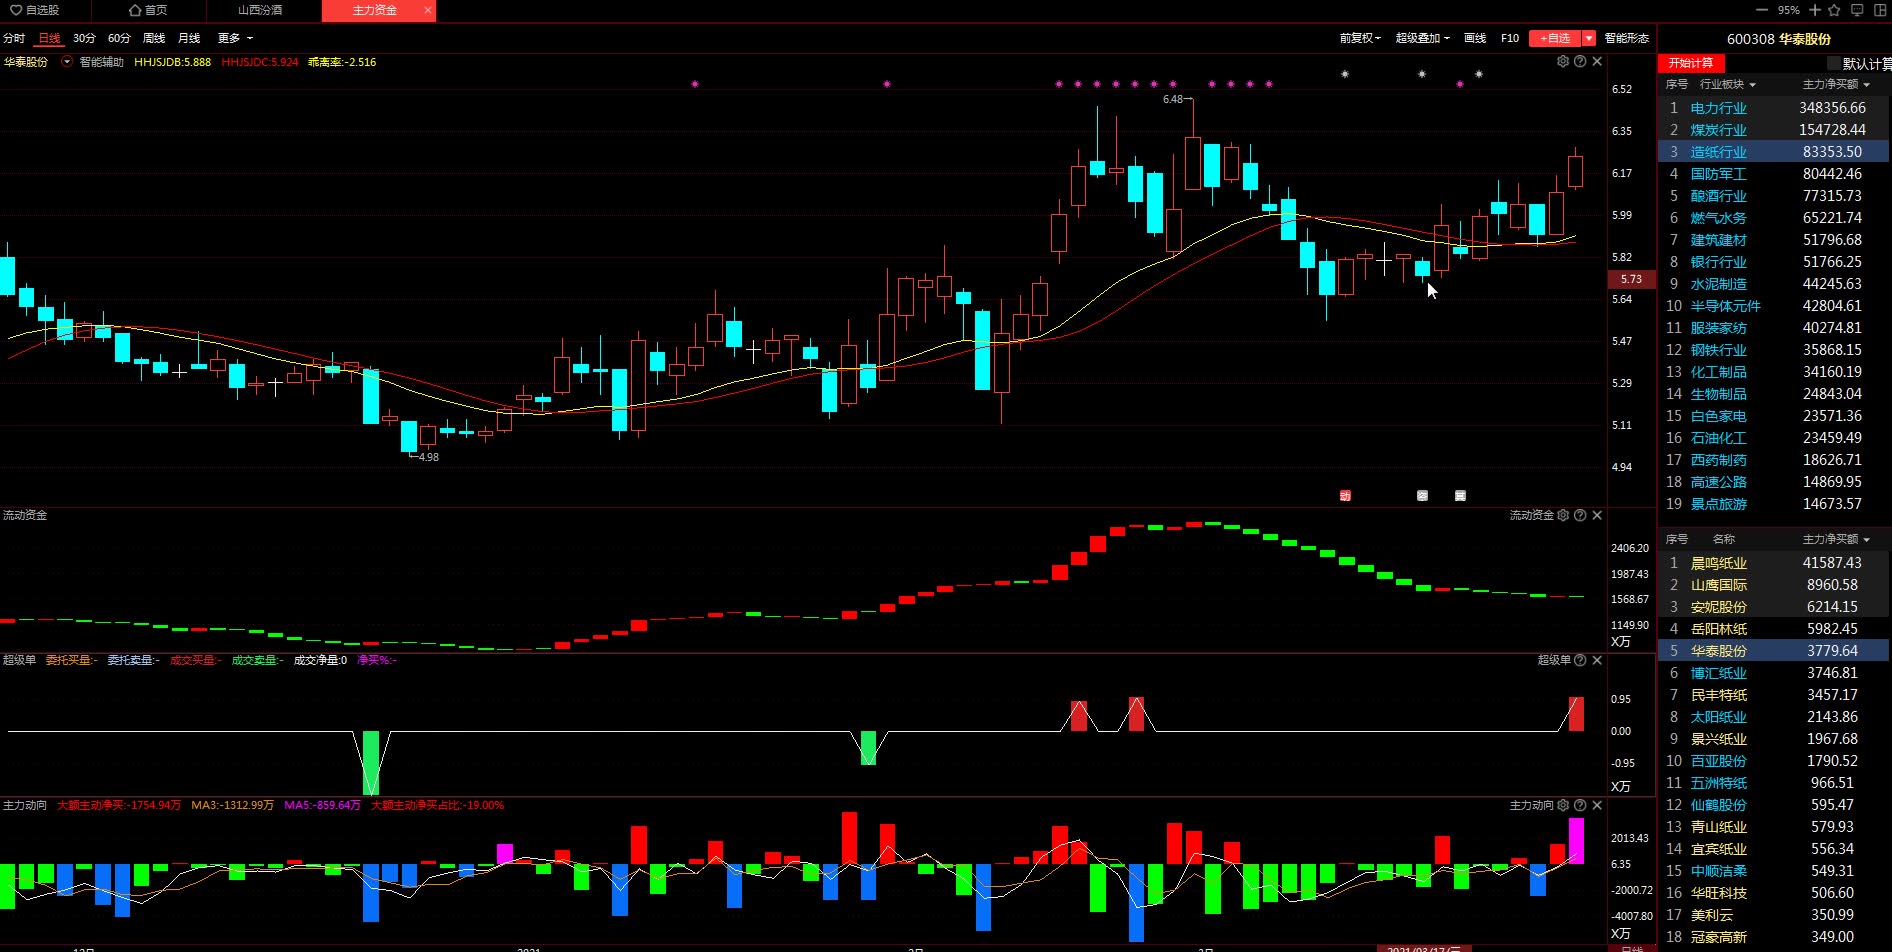Click the 5.73 current price axis label
The width and height of the screenshot is (1892, 952).
pyautogui.click(x=1631, y=279)
